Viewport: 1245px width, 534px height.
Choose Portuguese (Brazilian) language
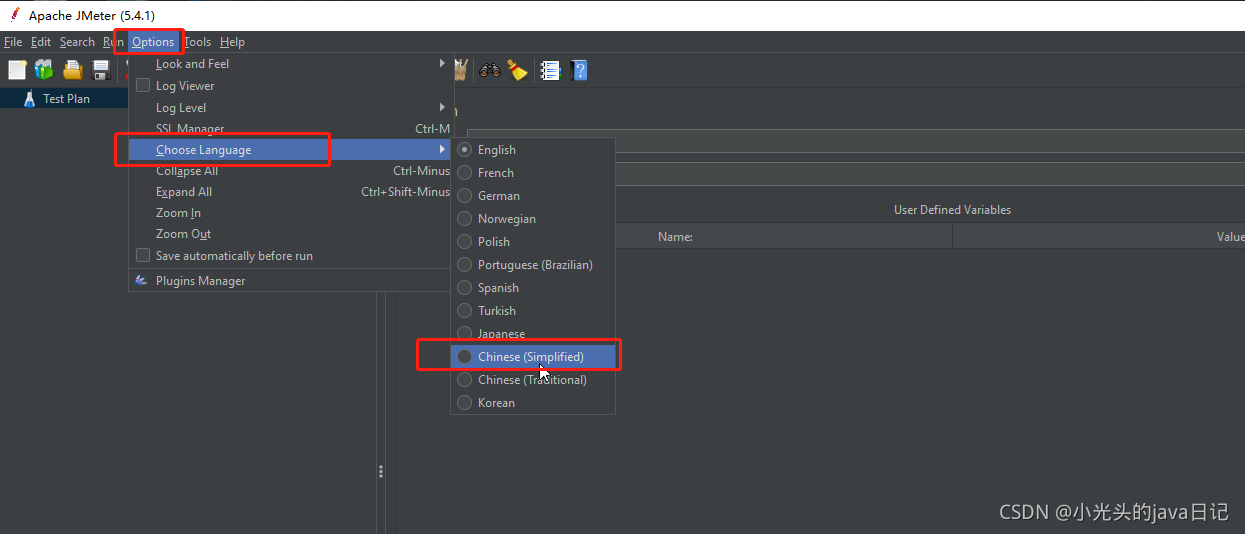[533, 265]
